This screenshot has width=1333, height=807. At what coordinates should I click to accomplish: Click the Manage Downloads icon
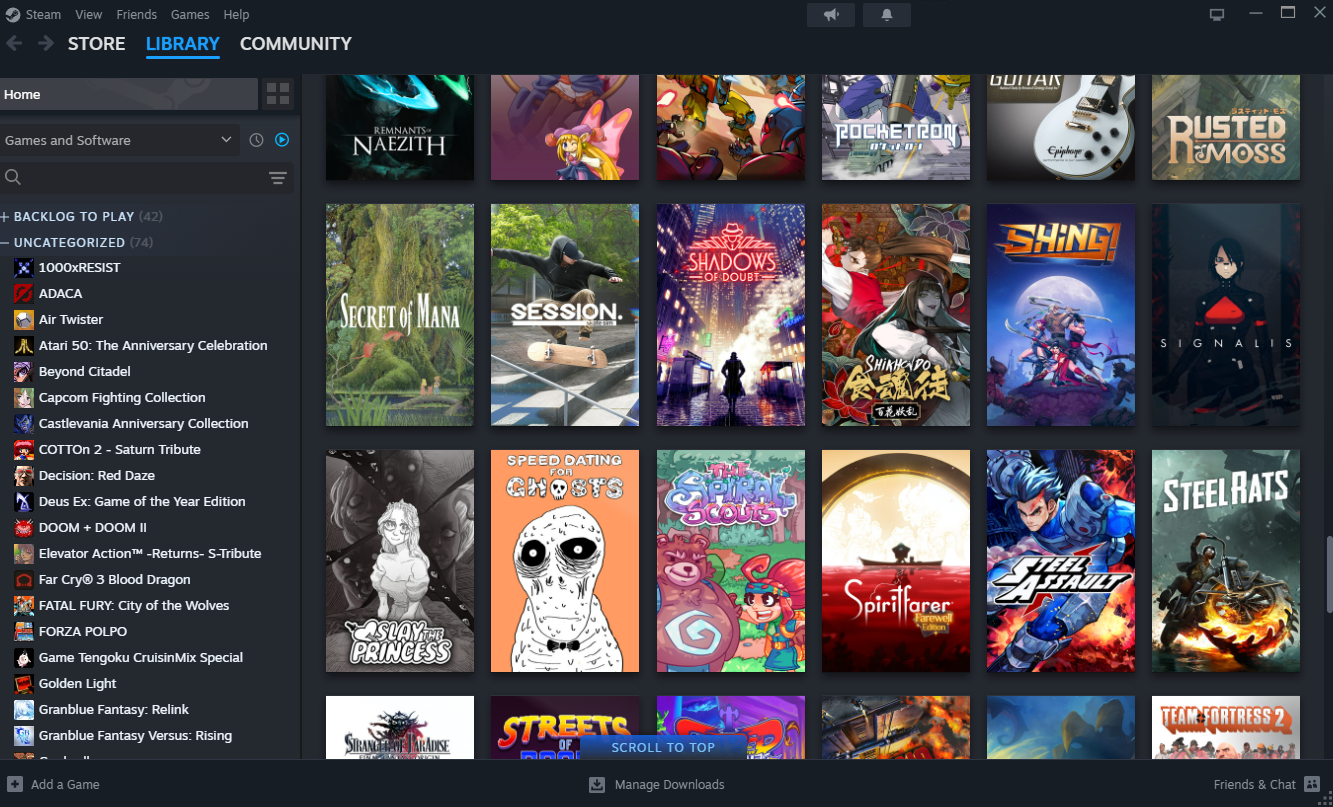pos(597,784)
